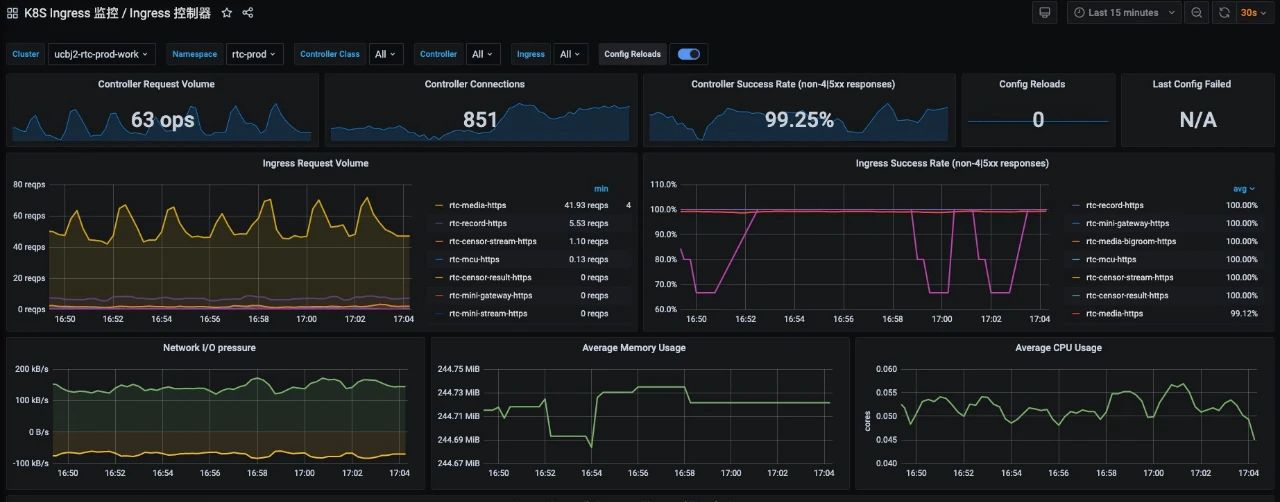Click the dashboard grid icon beside title

(x=13, y=13)
